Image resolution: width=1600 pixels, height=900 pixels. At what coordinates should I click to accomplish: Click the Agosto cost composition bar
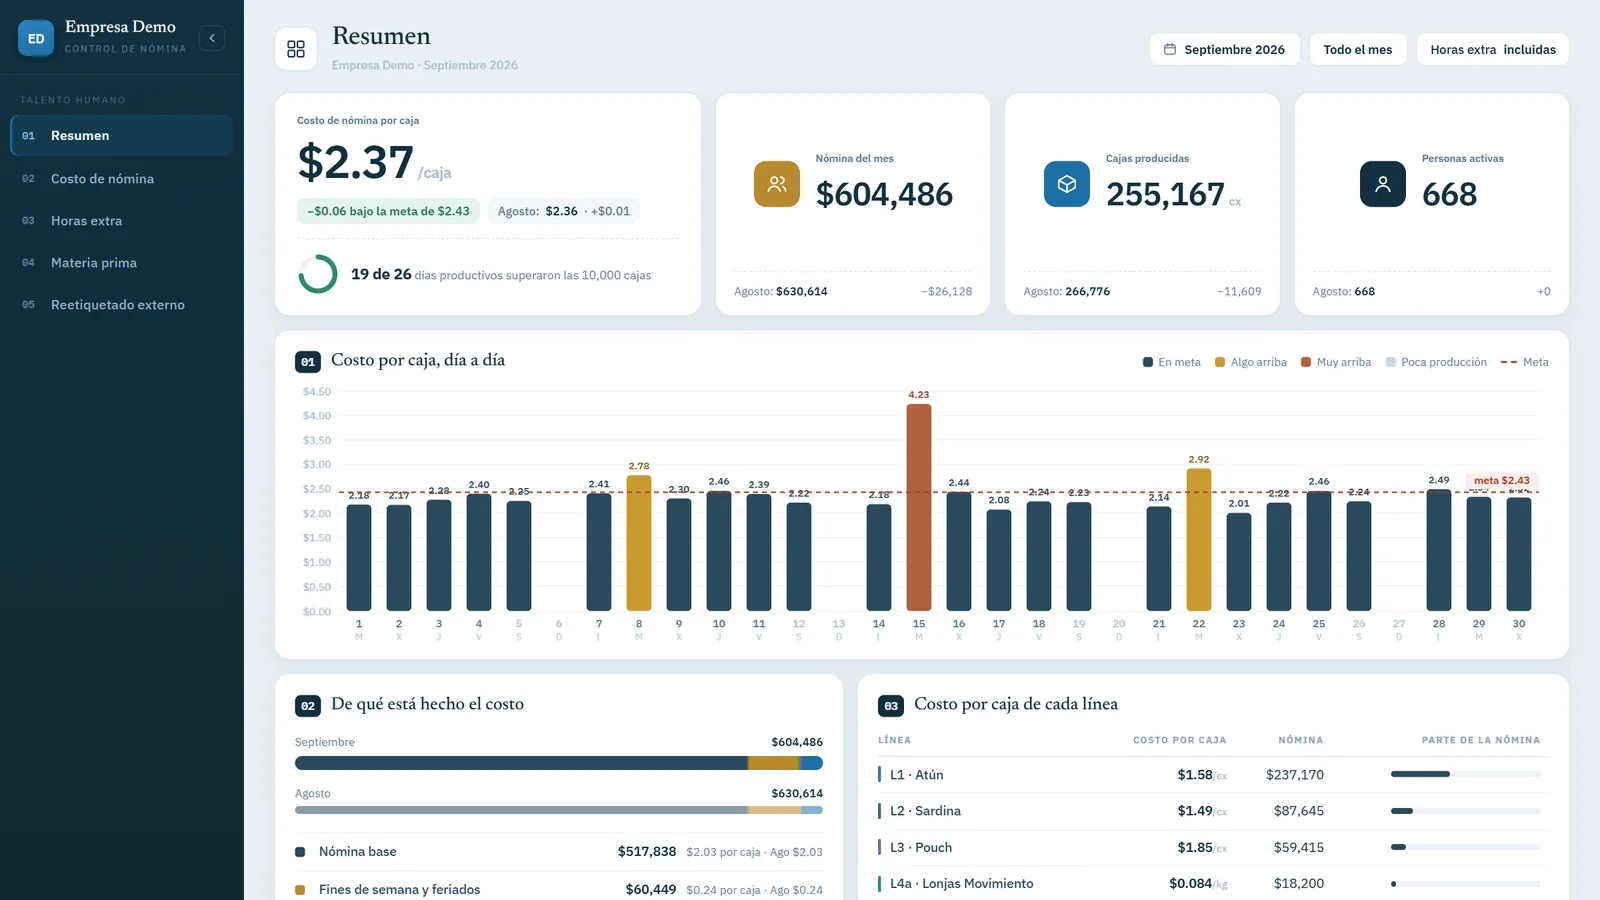click(559, 810)
